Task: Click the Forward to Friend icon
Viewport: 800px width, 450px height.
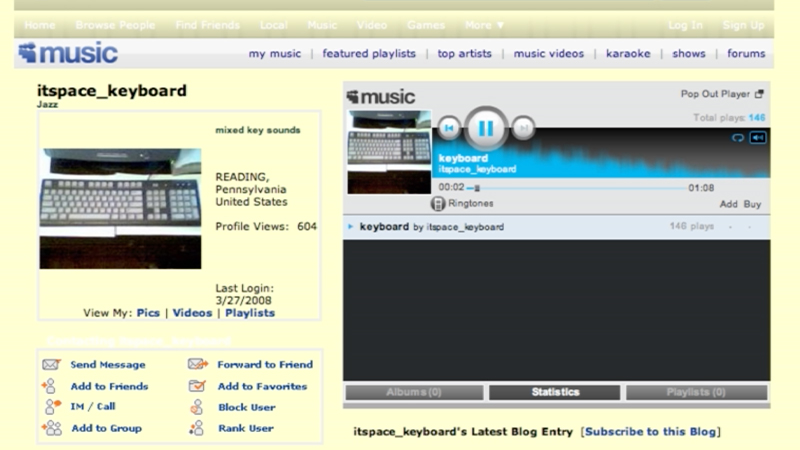Action: pos(198,364)
